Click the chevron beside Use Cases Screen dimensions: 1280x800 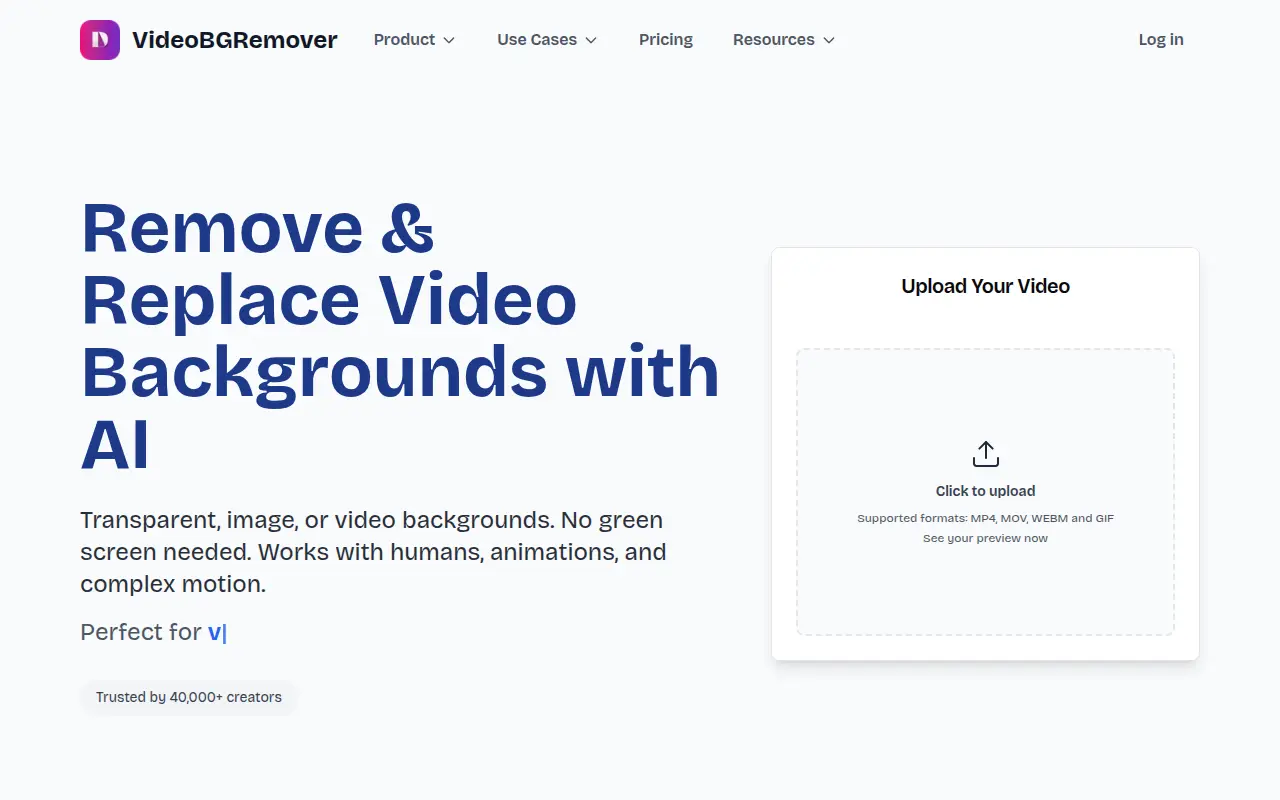[591, 40]
